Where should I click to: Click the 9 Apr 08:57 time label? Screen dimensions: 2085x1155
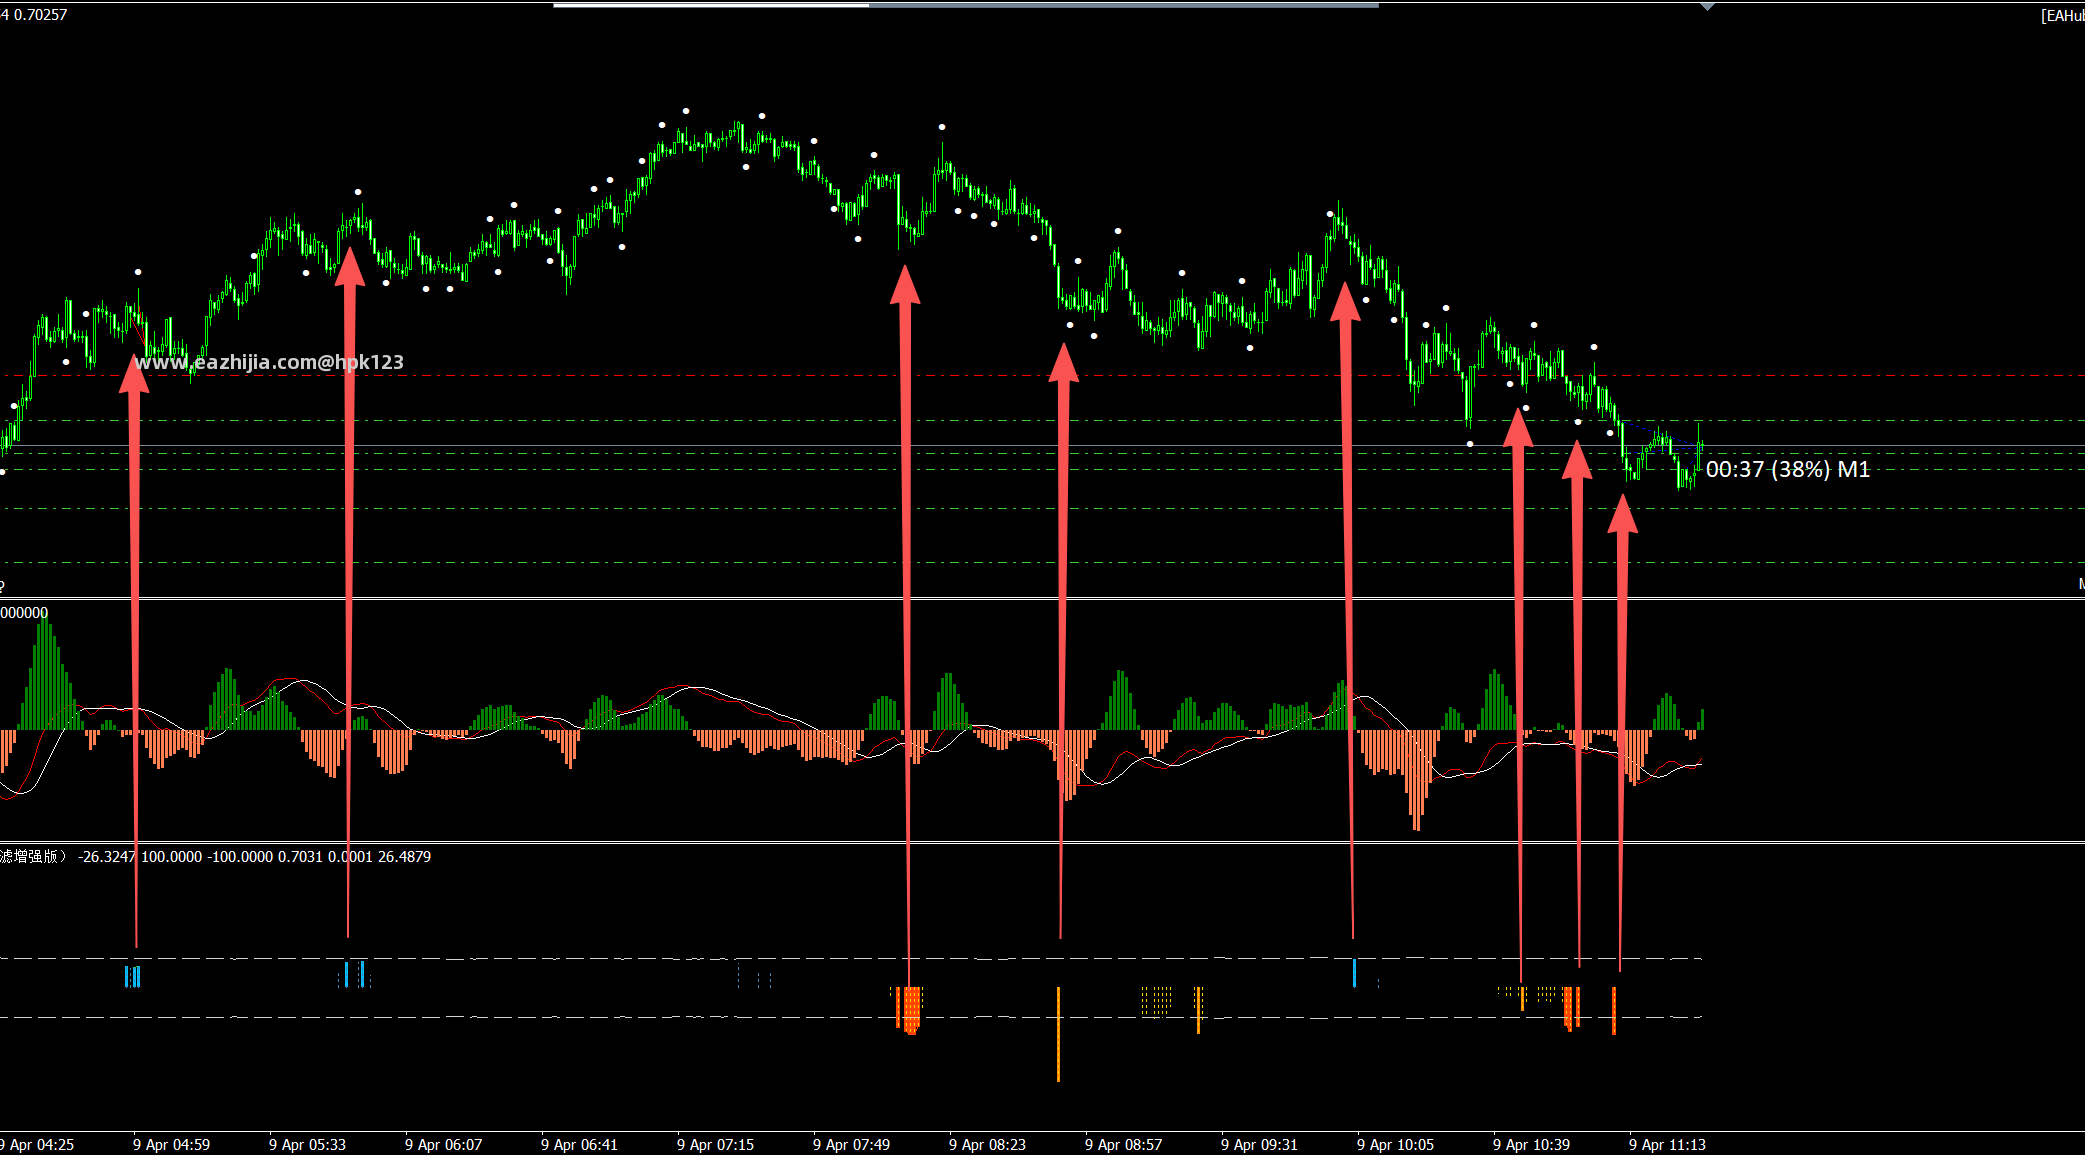coord(1123,1144)
